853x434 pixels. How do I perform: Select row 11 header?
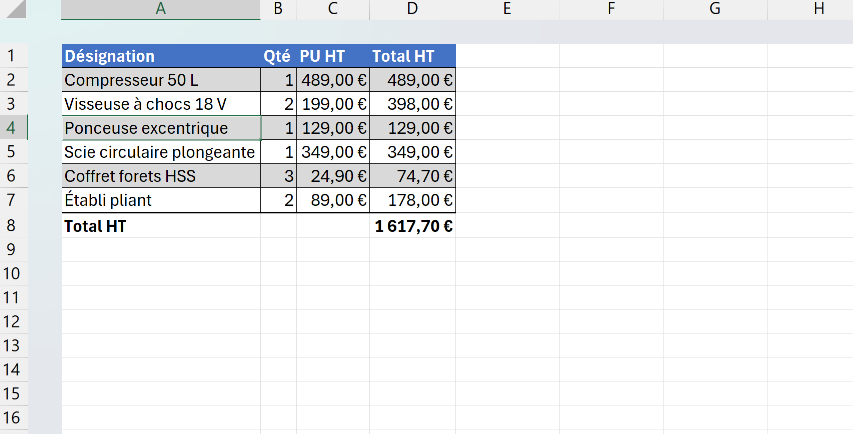tap(14, 297)
